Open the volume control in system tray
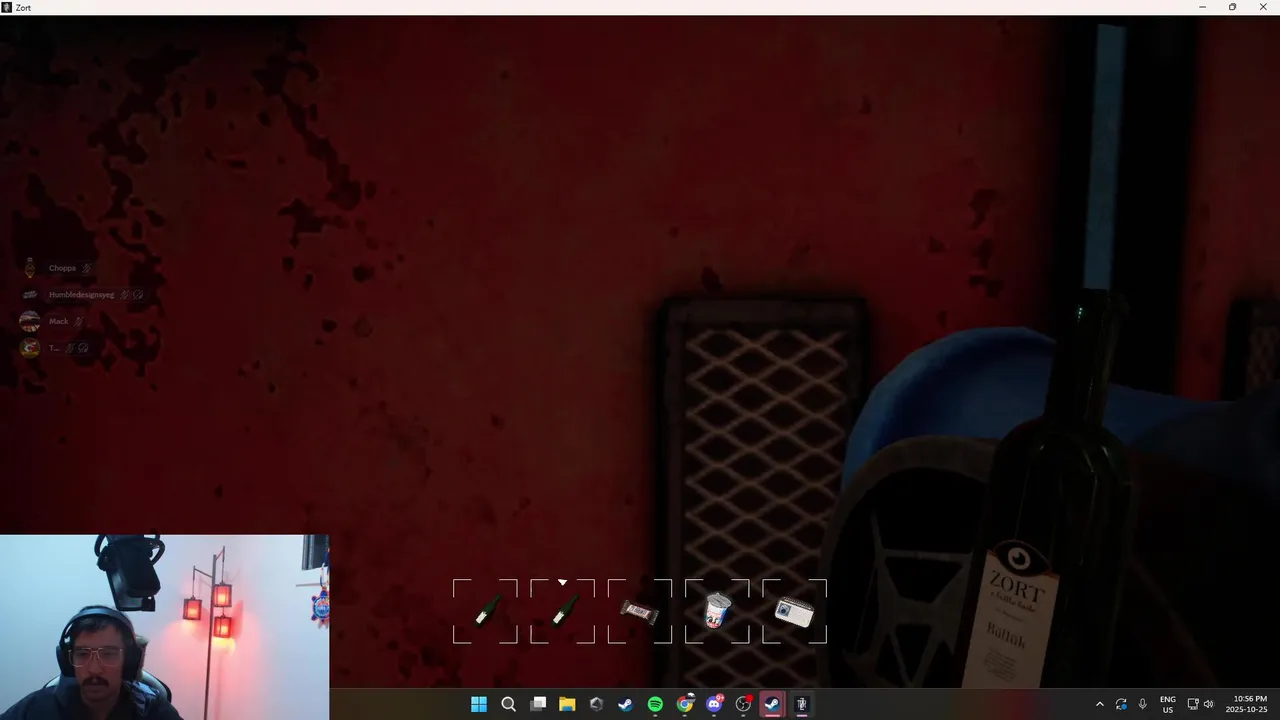1280x720 pixels. click(x=1208, y=704)
